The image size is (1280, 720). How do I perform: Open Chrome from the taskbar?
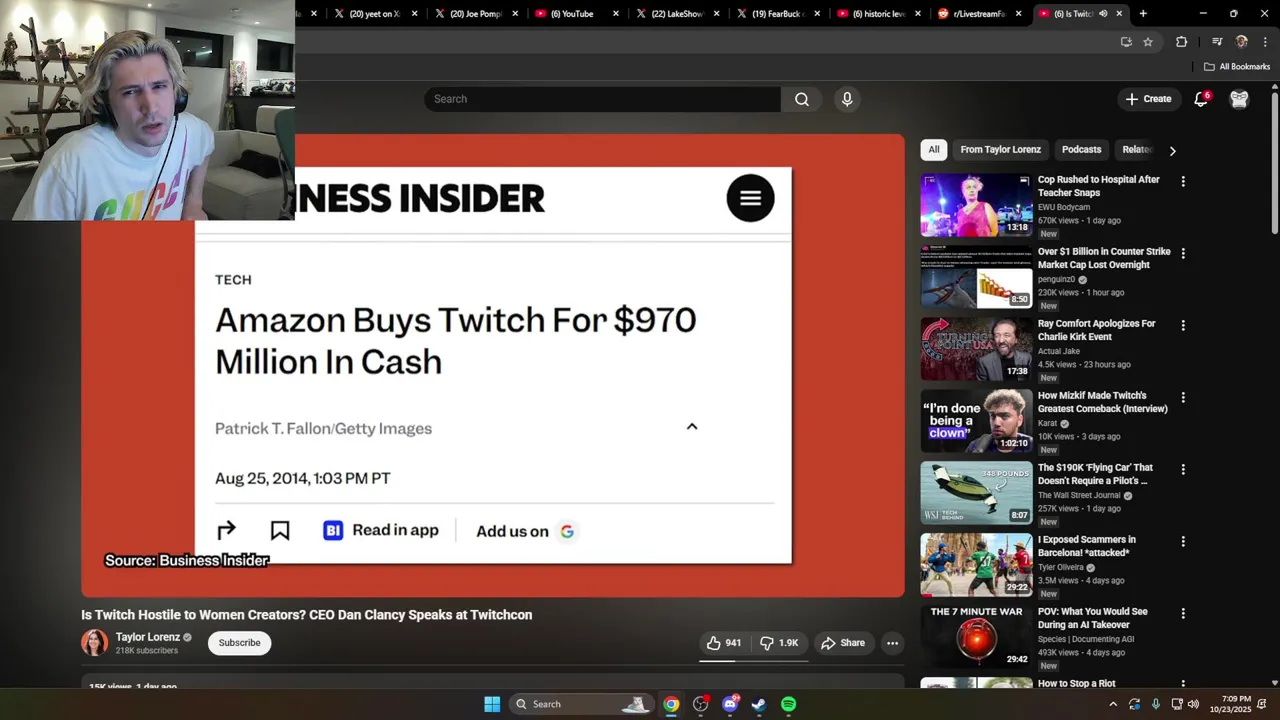coord(671,704)
